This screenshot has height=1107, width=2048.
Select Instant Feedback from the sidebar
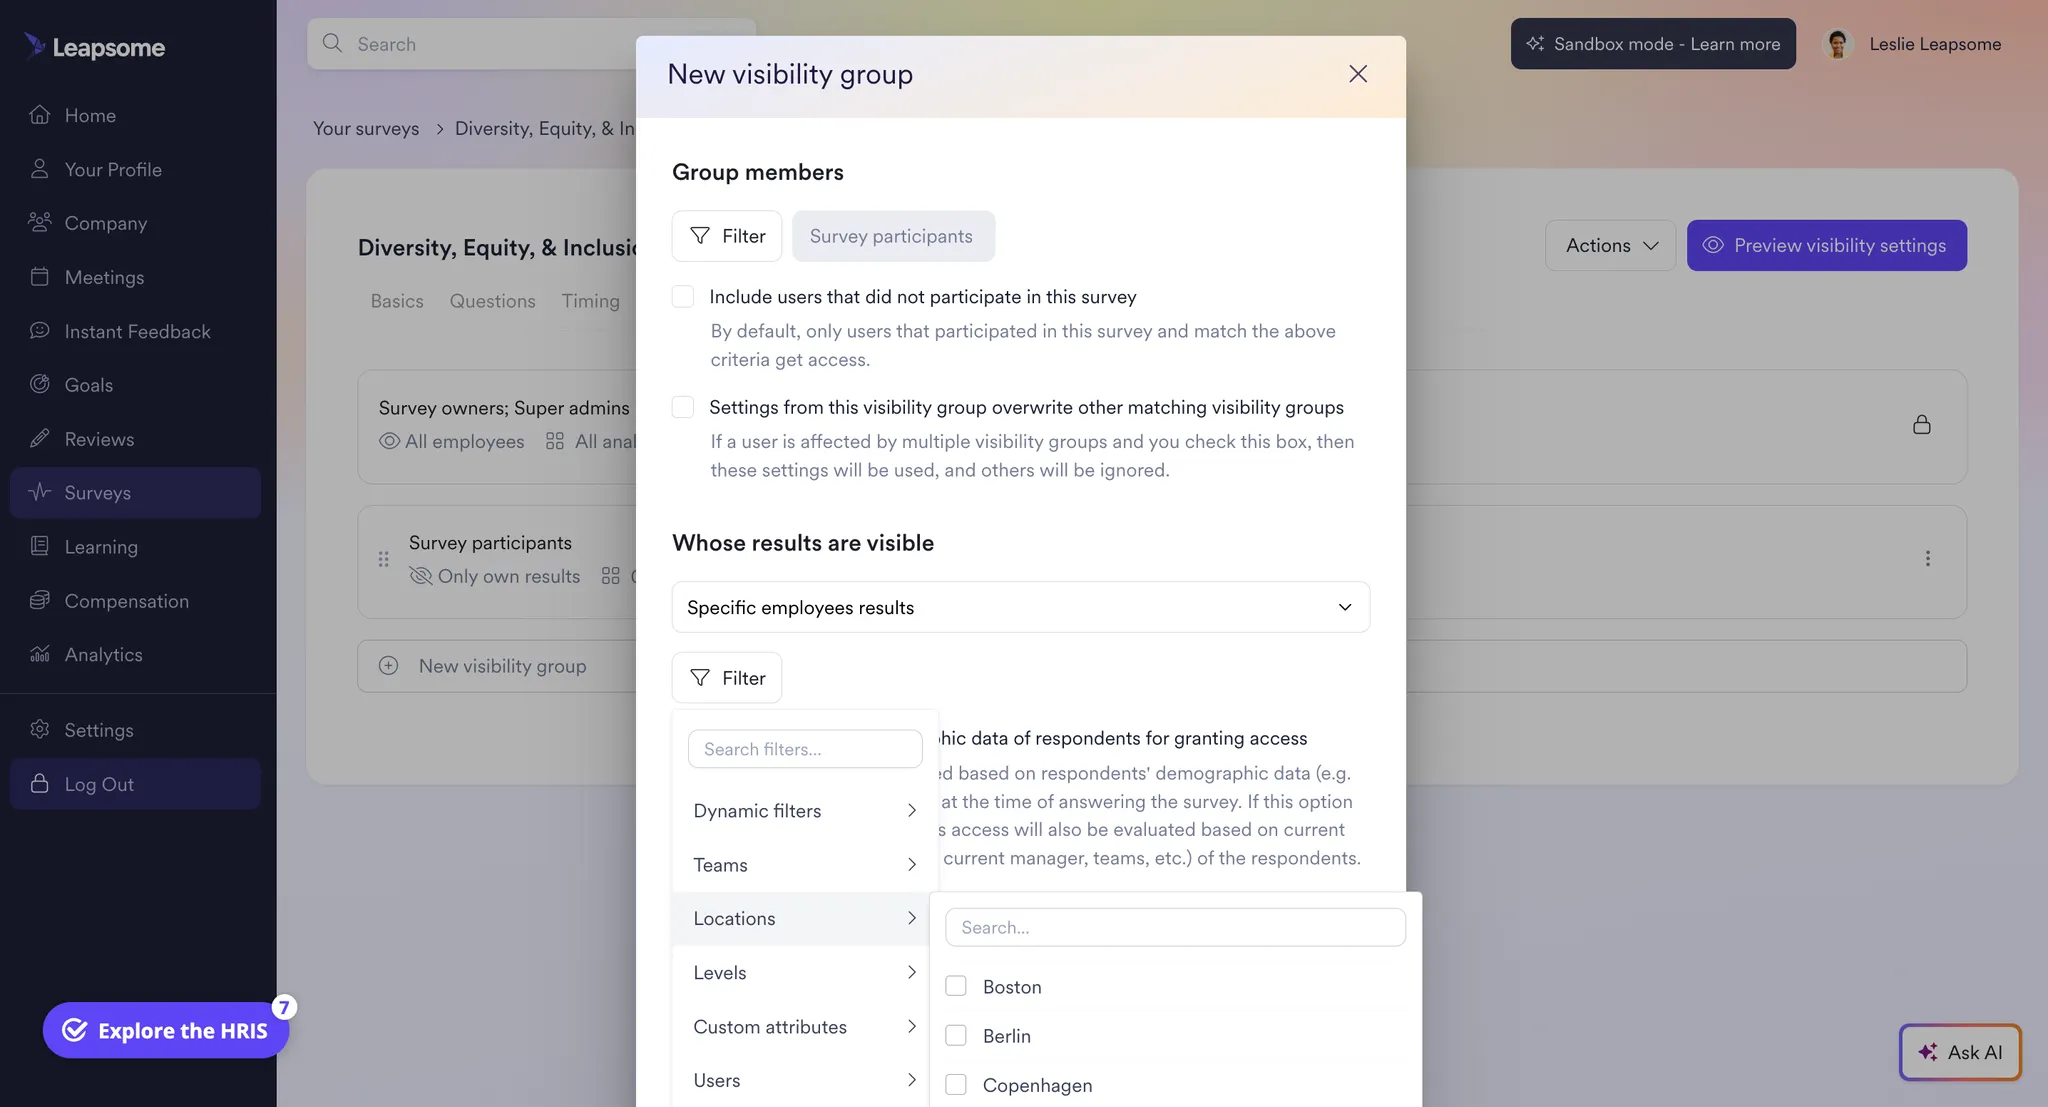137,330
